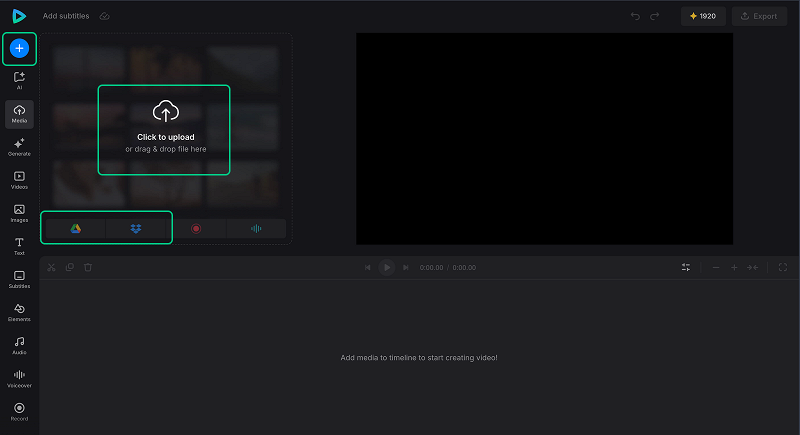Open timeline settings sliders icon
The height and width of the screenshot is (435, 800).
686,267
